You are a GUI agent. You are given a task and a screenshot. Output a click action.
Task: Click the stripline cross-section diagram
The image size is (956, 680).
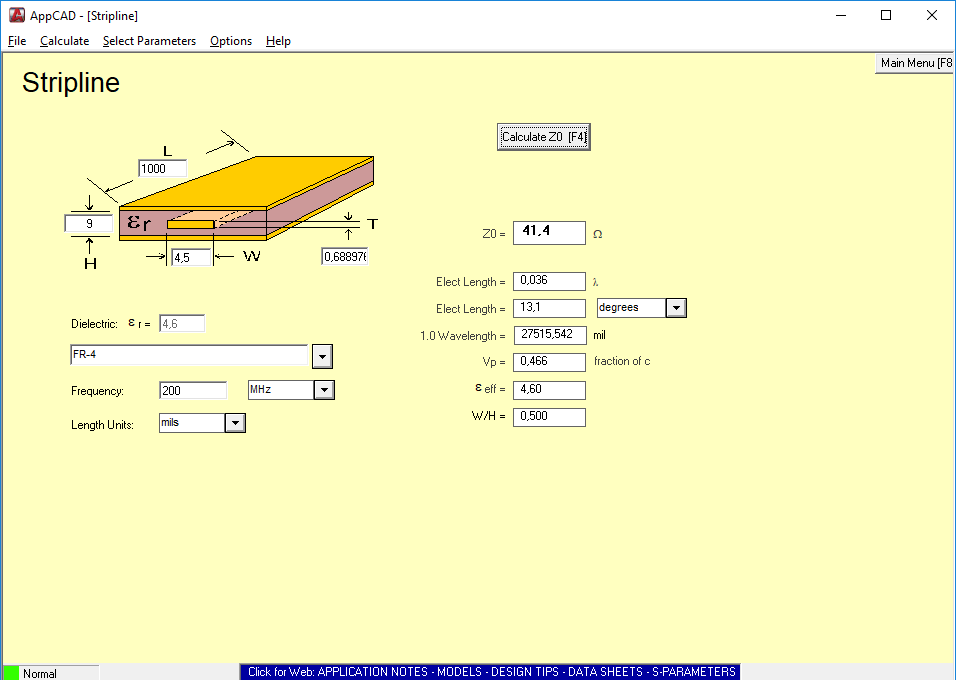point(246,198)
